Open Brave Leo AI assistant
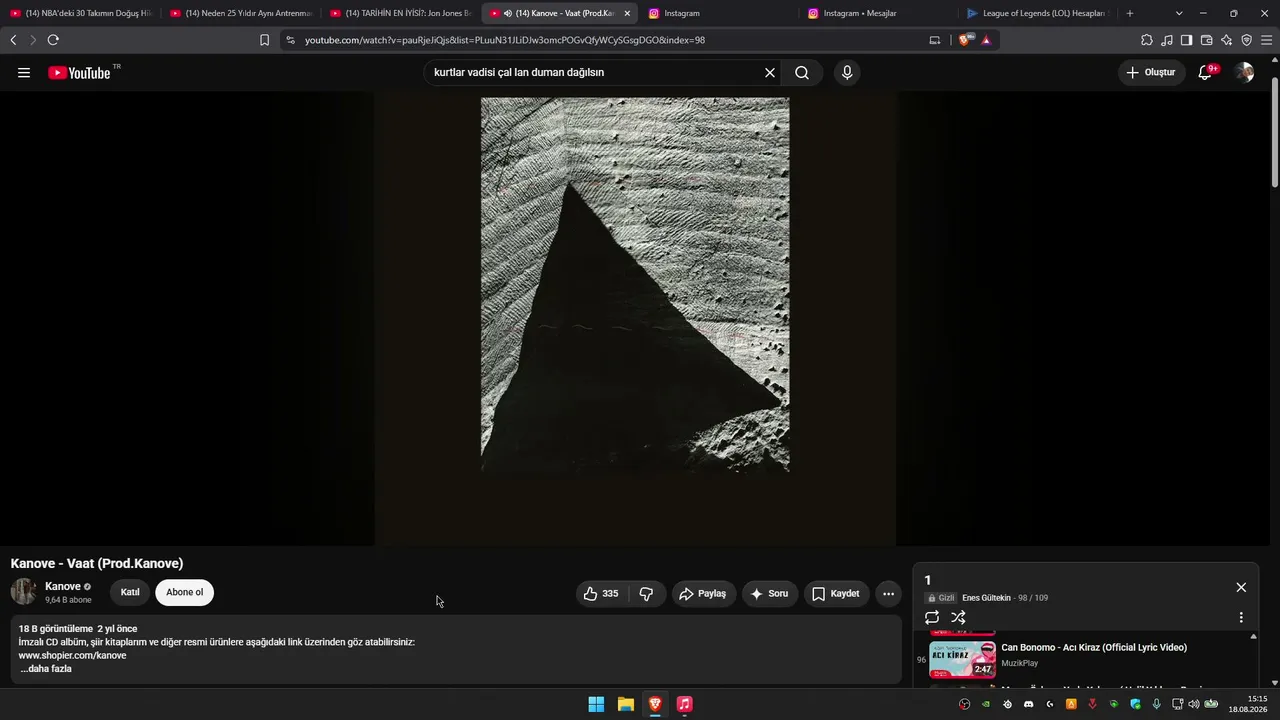The width and height of the screenshot is (1280, 720). [1227, 40]
